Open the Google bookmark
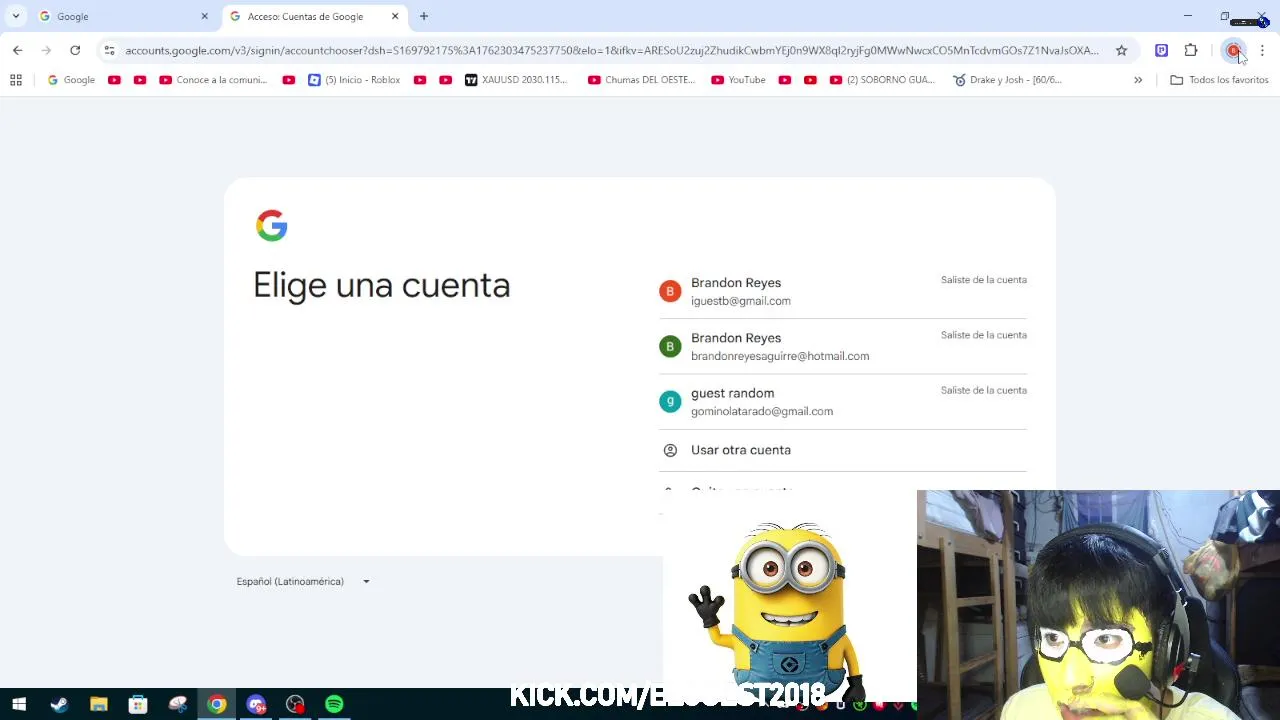 (x=71, y=80)
